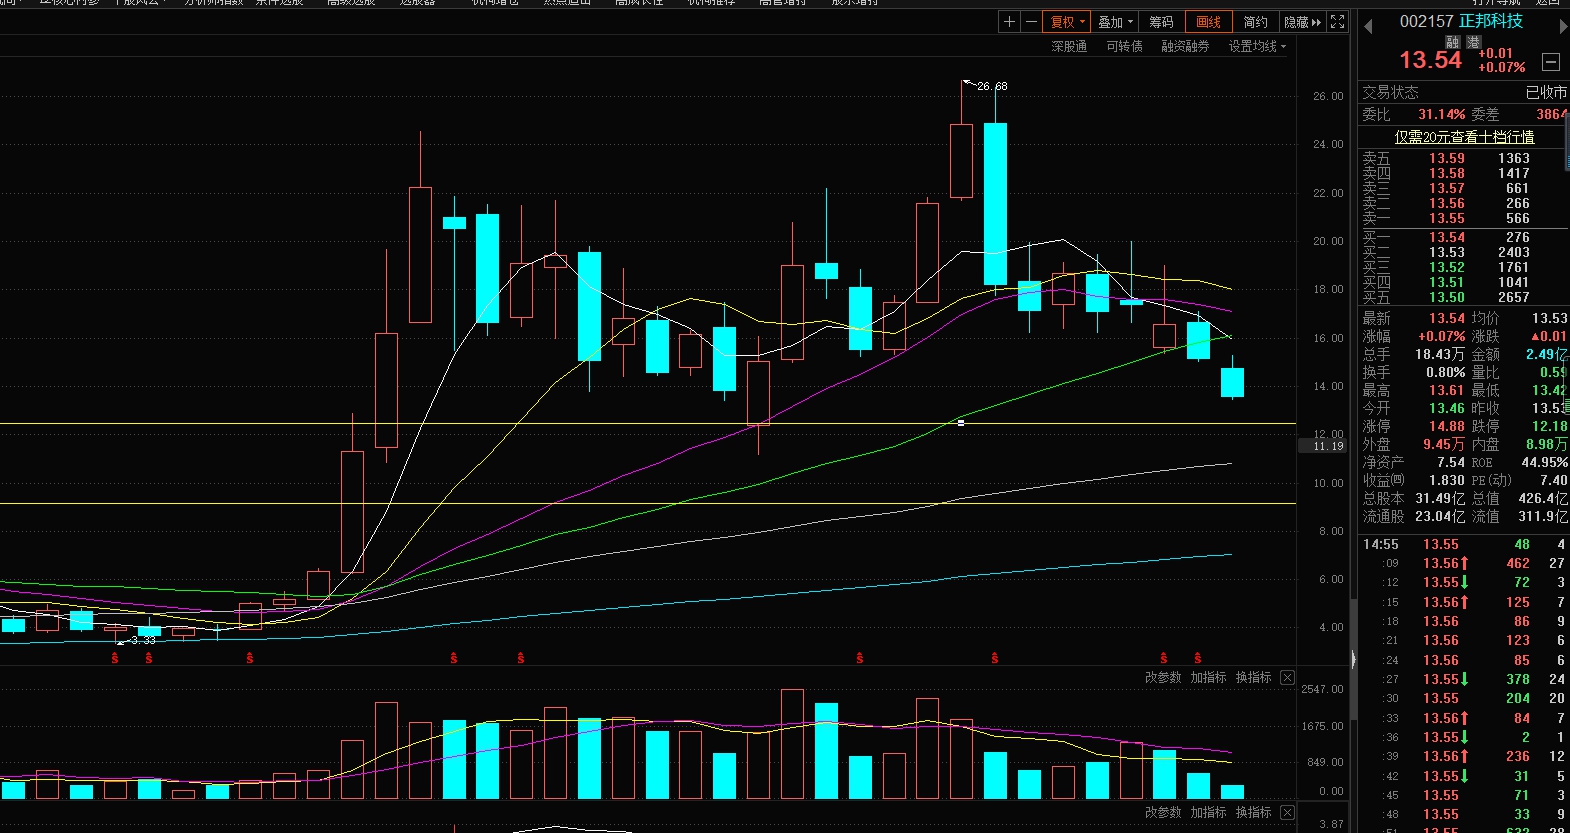Viewport: 1570px width, 833px height.
Task: Click the 涨停 limit-up value 14.88
Action: (x=1446, y=426)
